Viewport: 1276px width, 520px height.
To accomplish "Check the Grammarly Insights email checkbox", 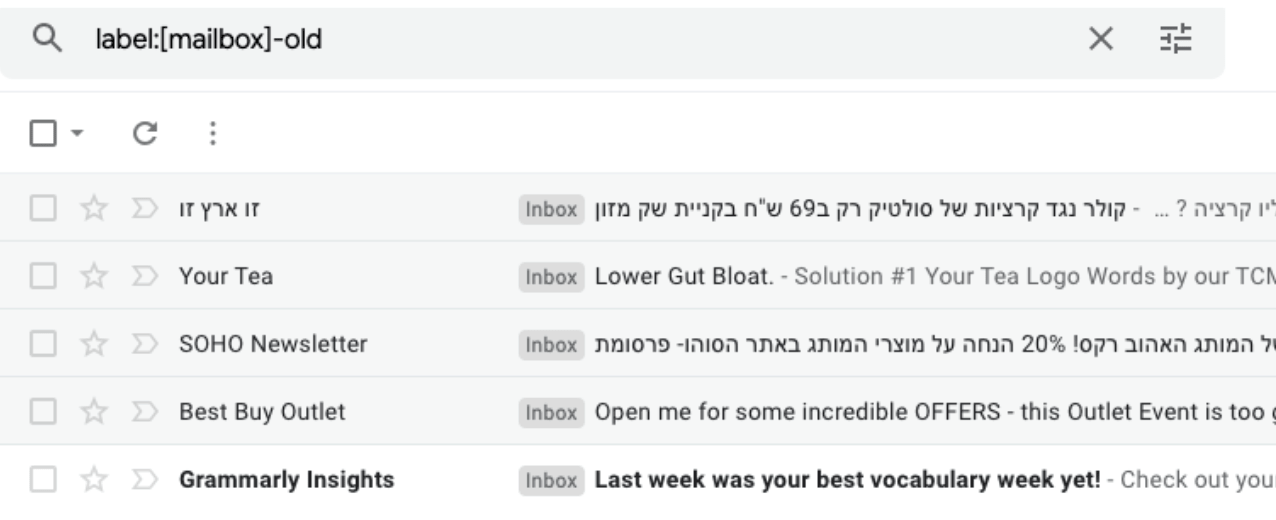I will [x=43, y=481].
